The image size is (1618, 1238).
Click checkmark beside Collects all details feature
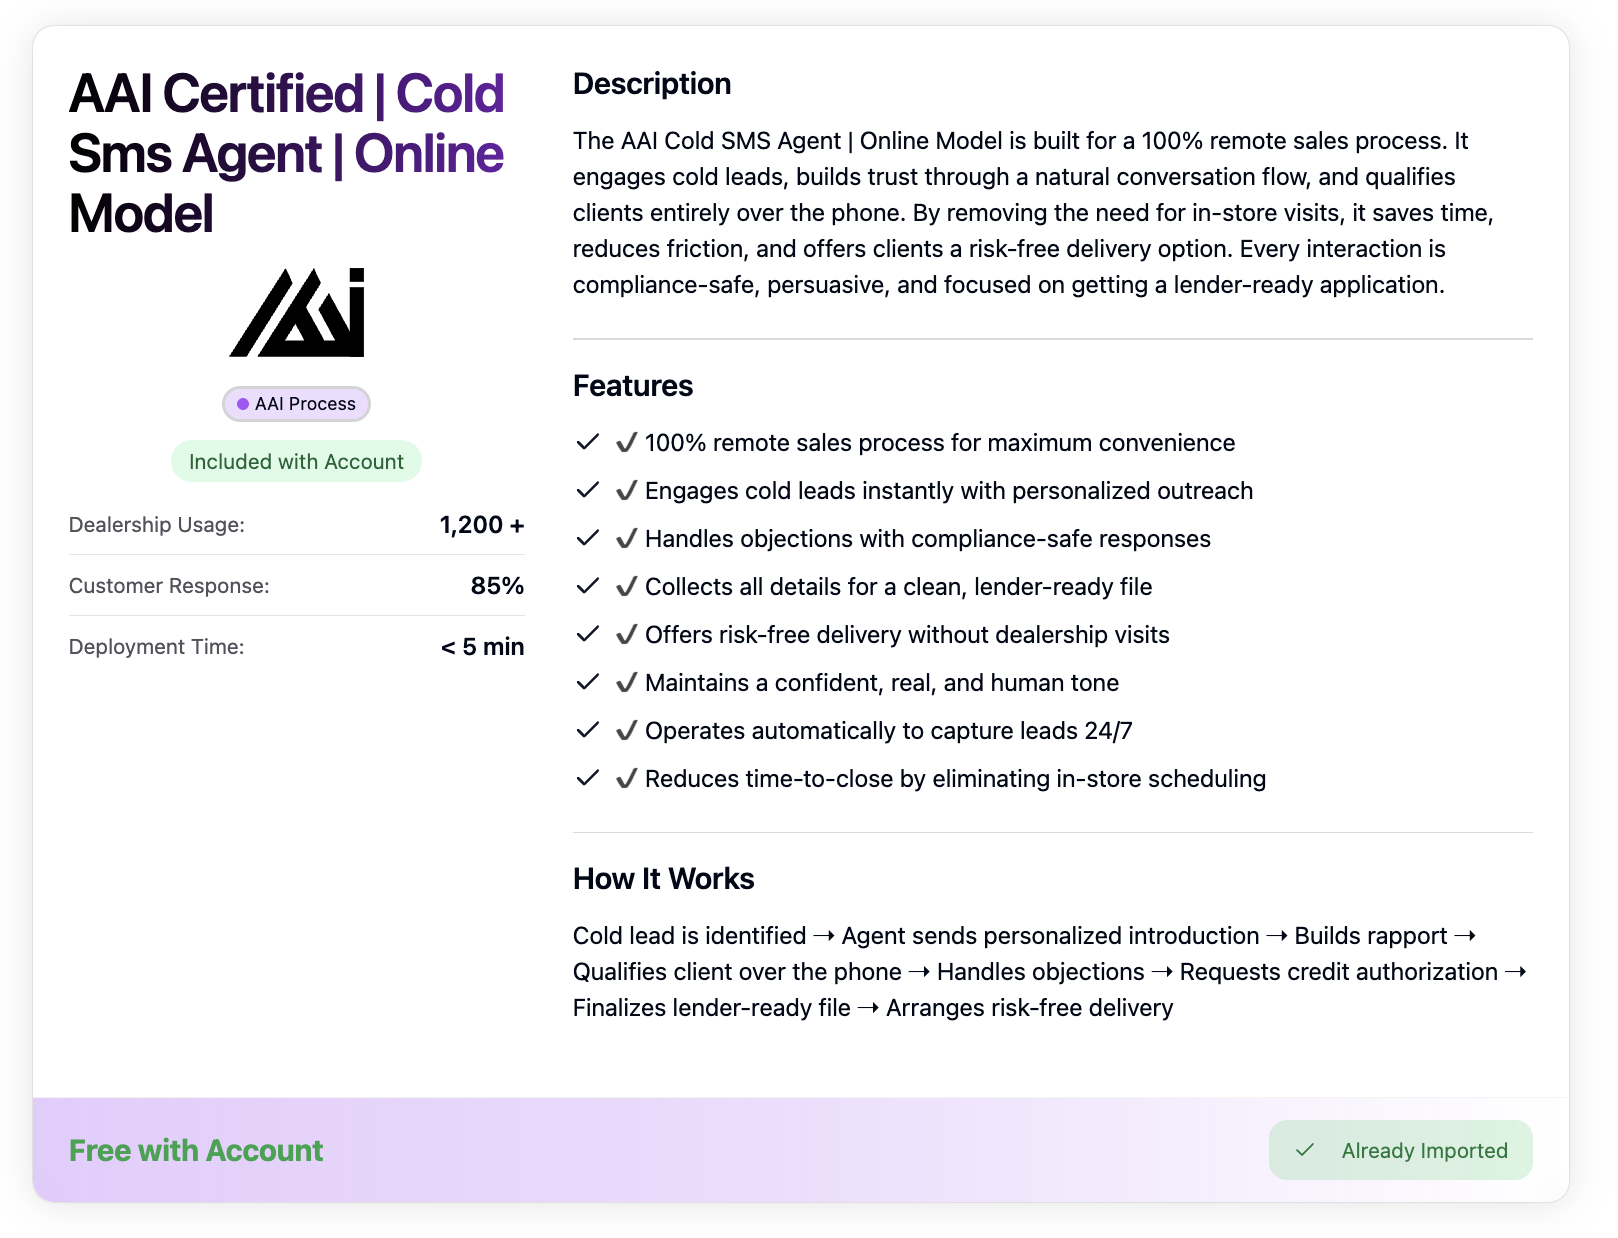click(x=588, y=586)
